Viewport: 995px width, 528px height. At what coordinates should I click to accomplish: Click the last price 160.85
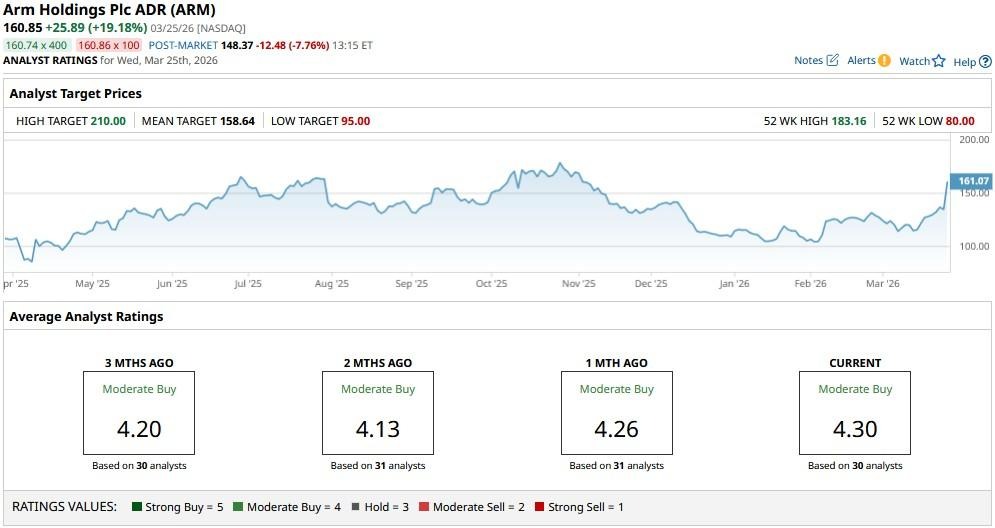click(x=22, y=28)
